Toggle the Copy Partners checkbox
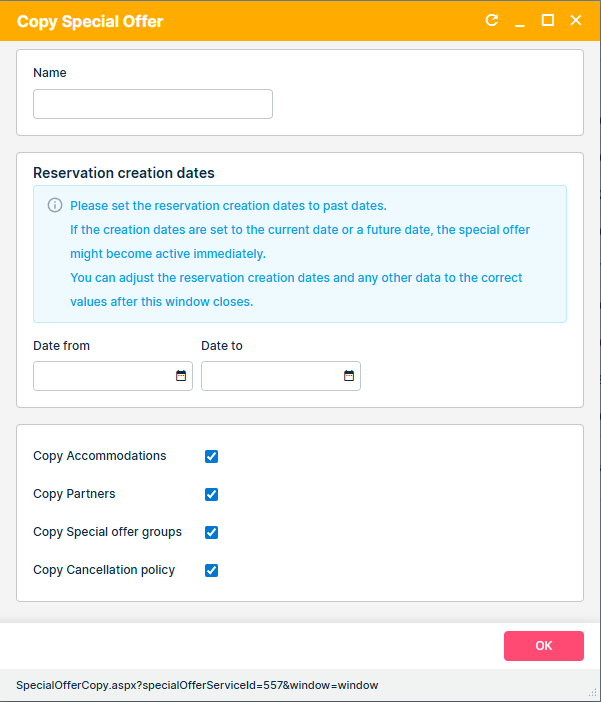This screenshot has height=702, width=601. tap(211, 495)
